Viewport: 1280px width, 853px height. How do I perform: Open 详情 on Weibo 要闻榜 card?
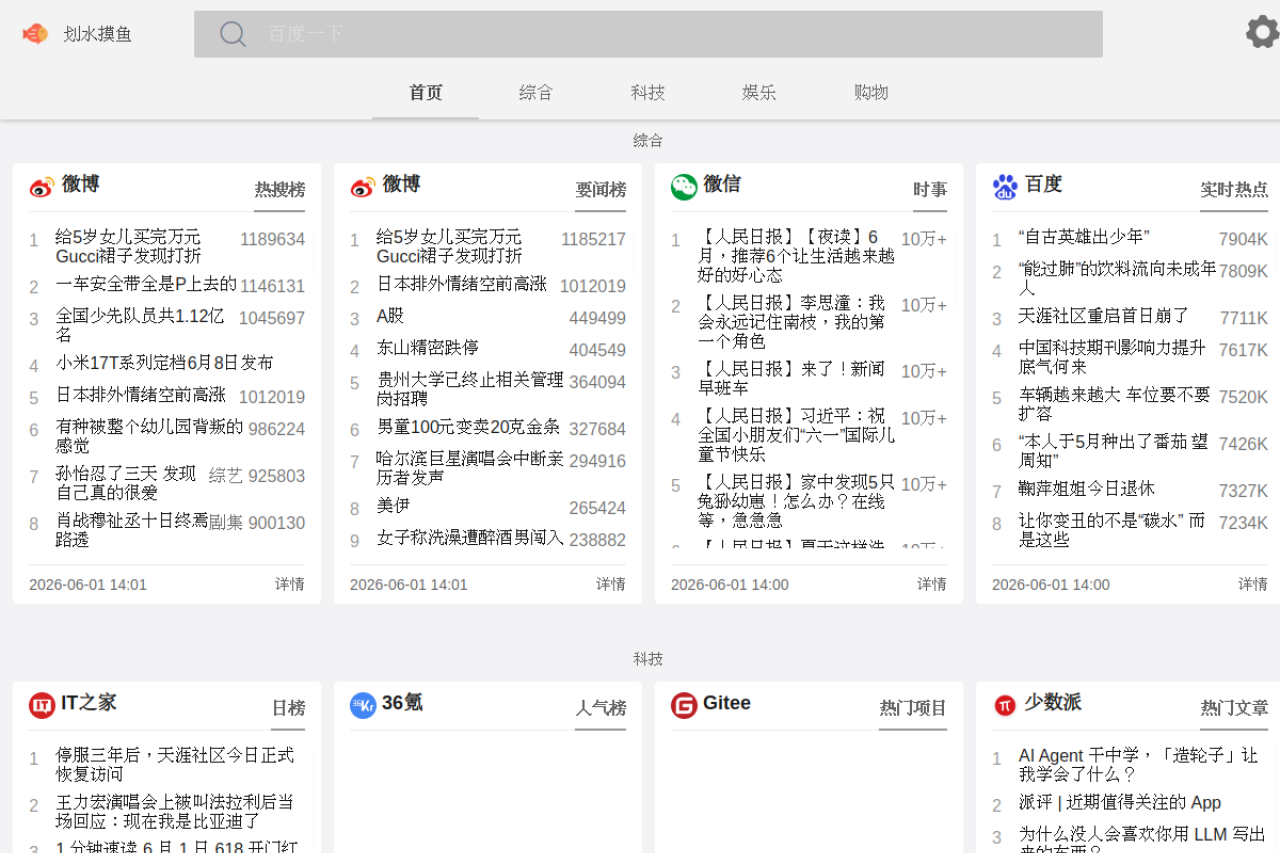[x=611, y=584]
